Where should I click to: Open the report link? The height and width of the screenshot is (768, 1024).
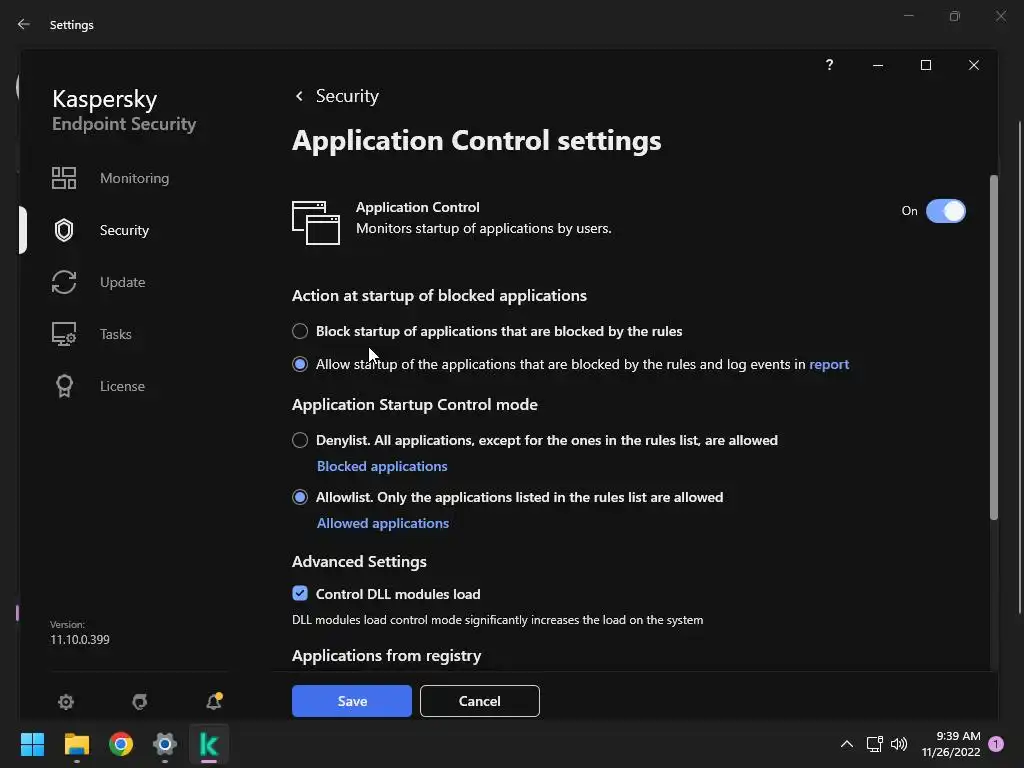[829, 364]
